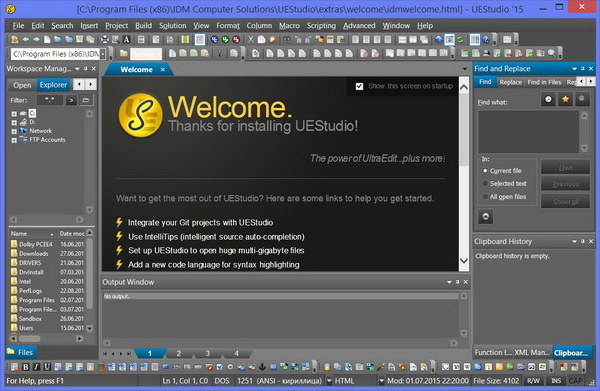This screenshot has width=600, height=391.
Task: Create a new file with the blank page icon
Action: [x=47, y=39]
